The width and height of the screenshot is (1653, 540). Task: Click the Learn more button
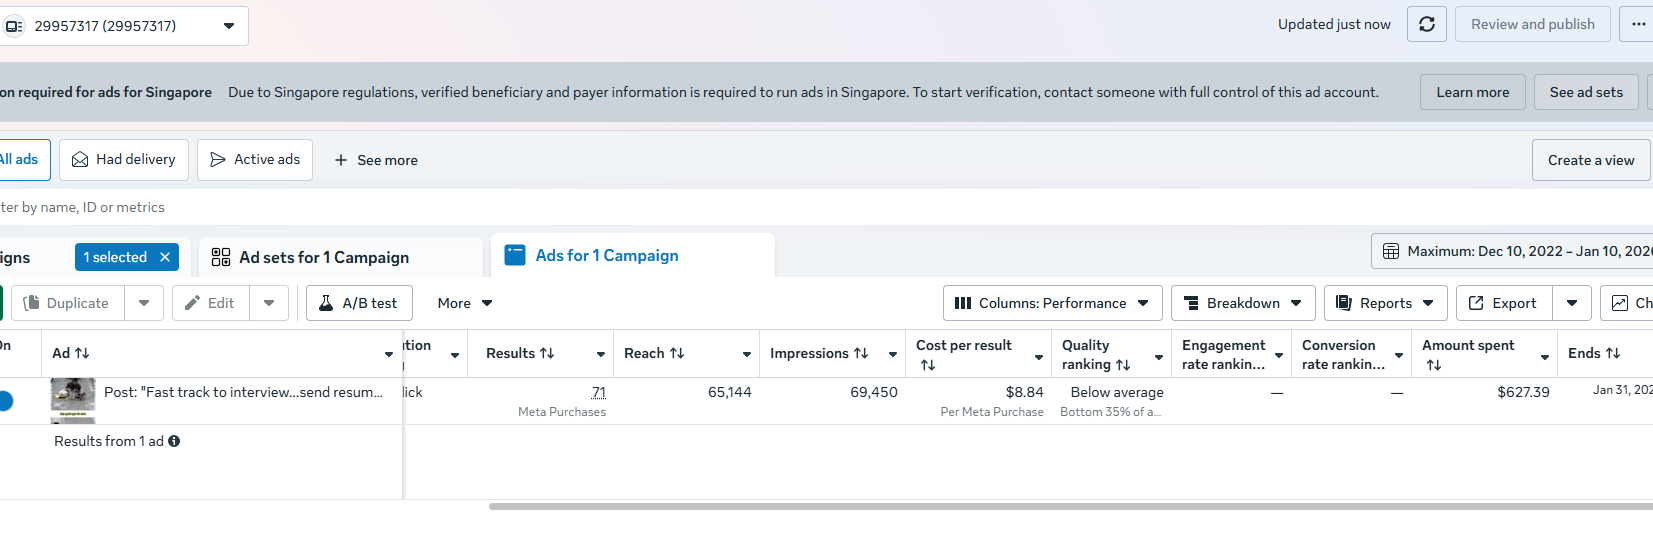click(x=1472, y=92)
